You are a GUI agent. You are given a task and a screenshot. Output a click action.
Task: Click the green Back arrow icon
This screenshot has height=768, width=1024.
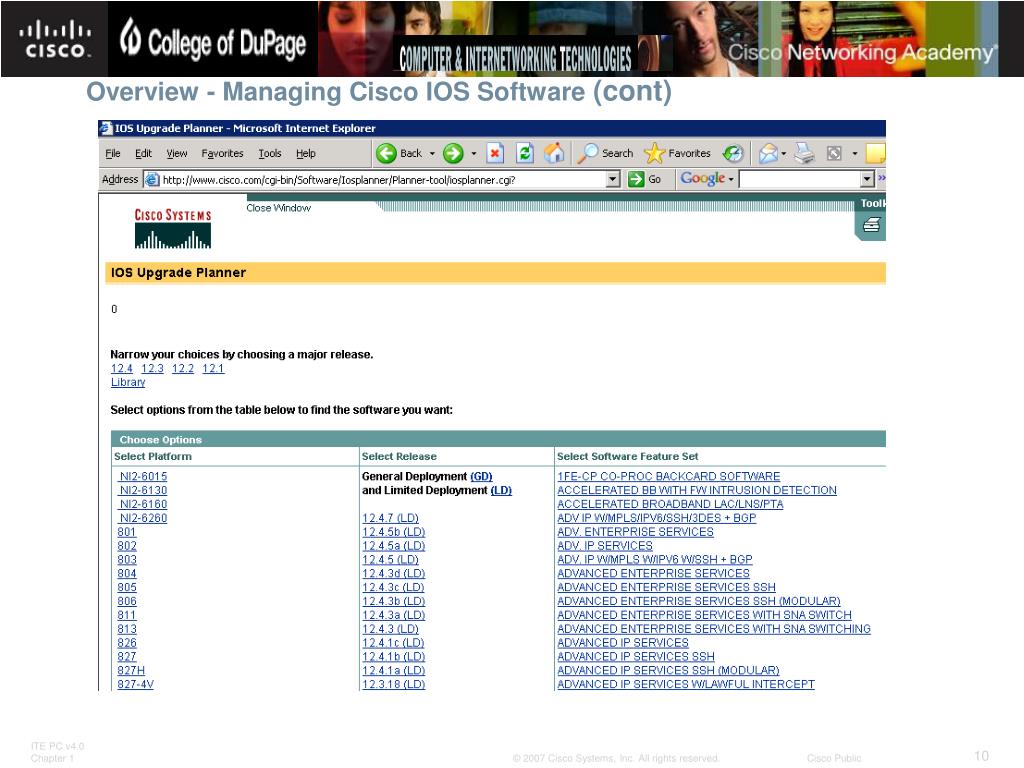point(386,153)
